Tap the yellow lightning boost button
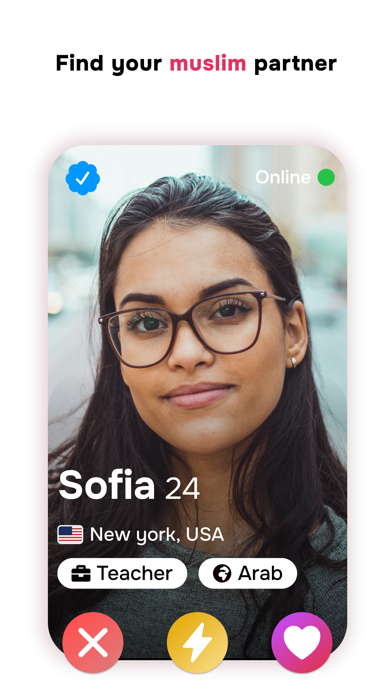 [197, 642]
